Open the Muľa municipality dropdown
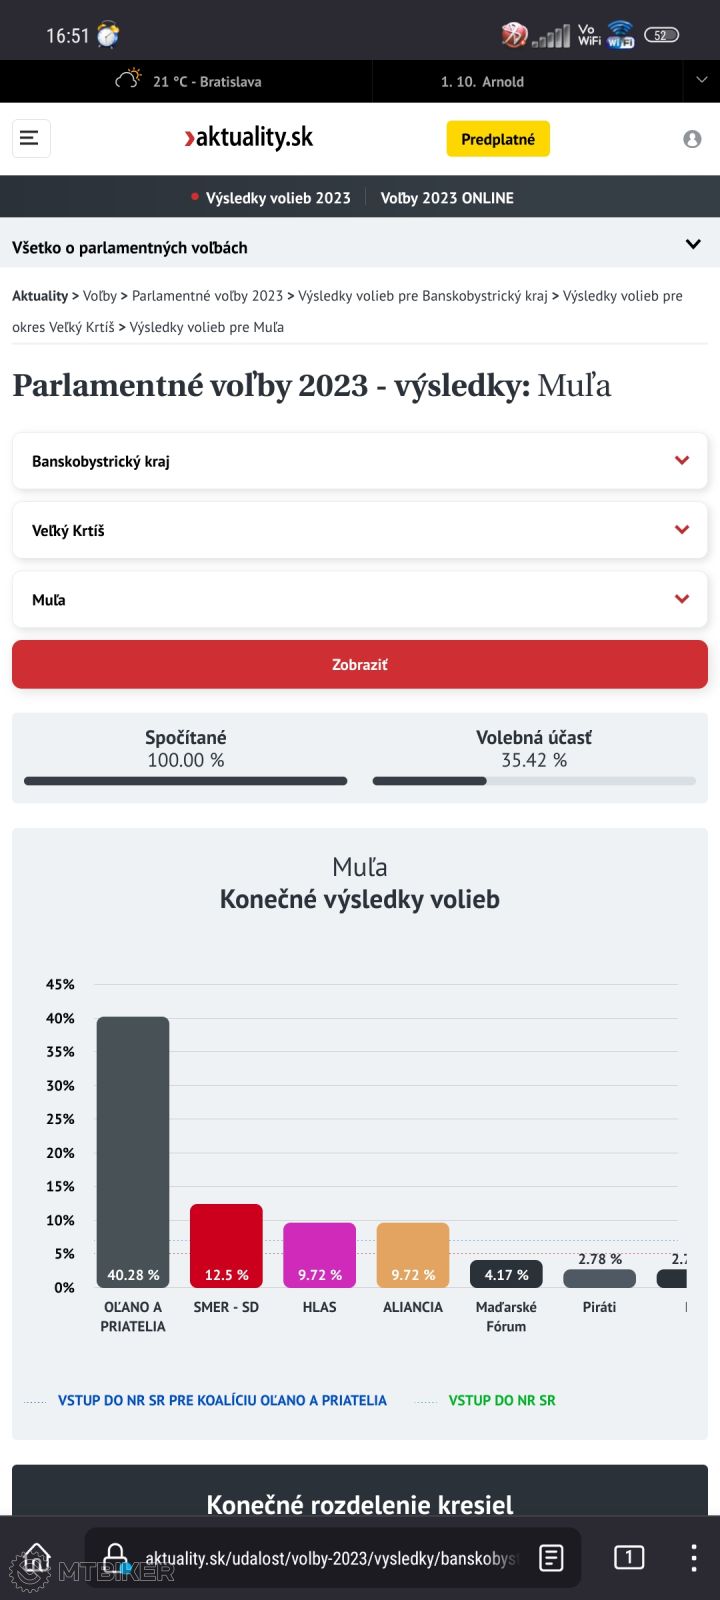The image size is (720, 1600). tap(682, 599)
